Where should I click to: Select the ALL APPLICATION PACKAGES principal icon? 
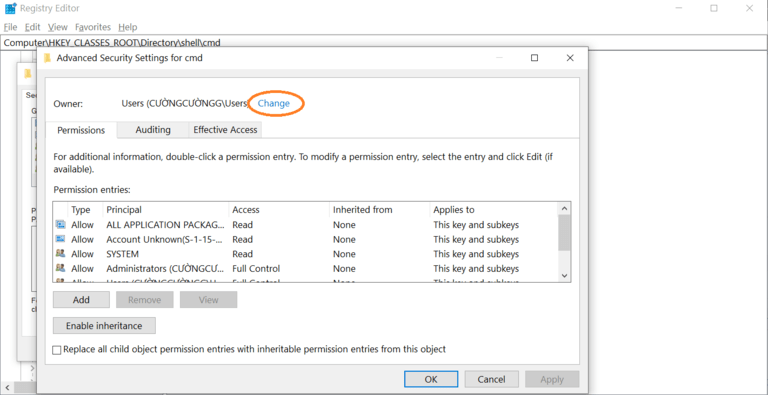pos(61,225)
